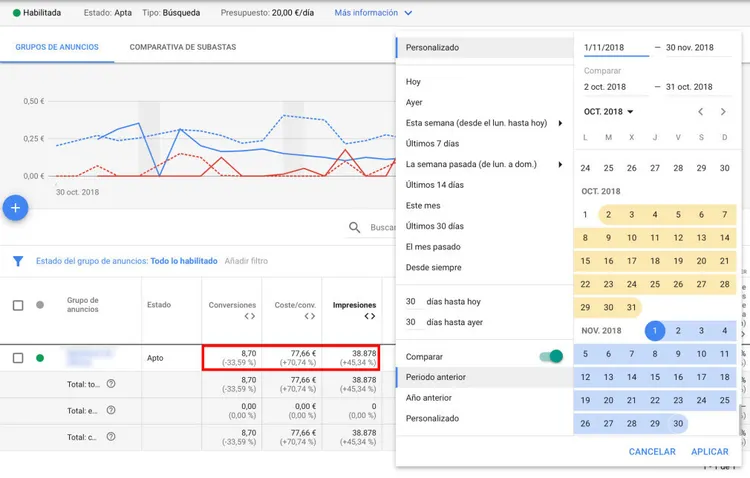Click the Todo lo habilitado filter link
Image resolution: width=750 pixels, height=478 pixels.
tap(184, 261)
